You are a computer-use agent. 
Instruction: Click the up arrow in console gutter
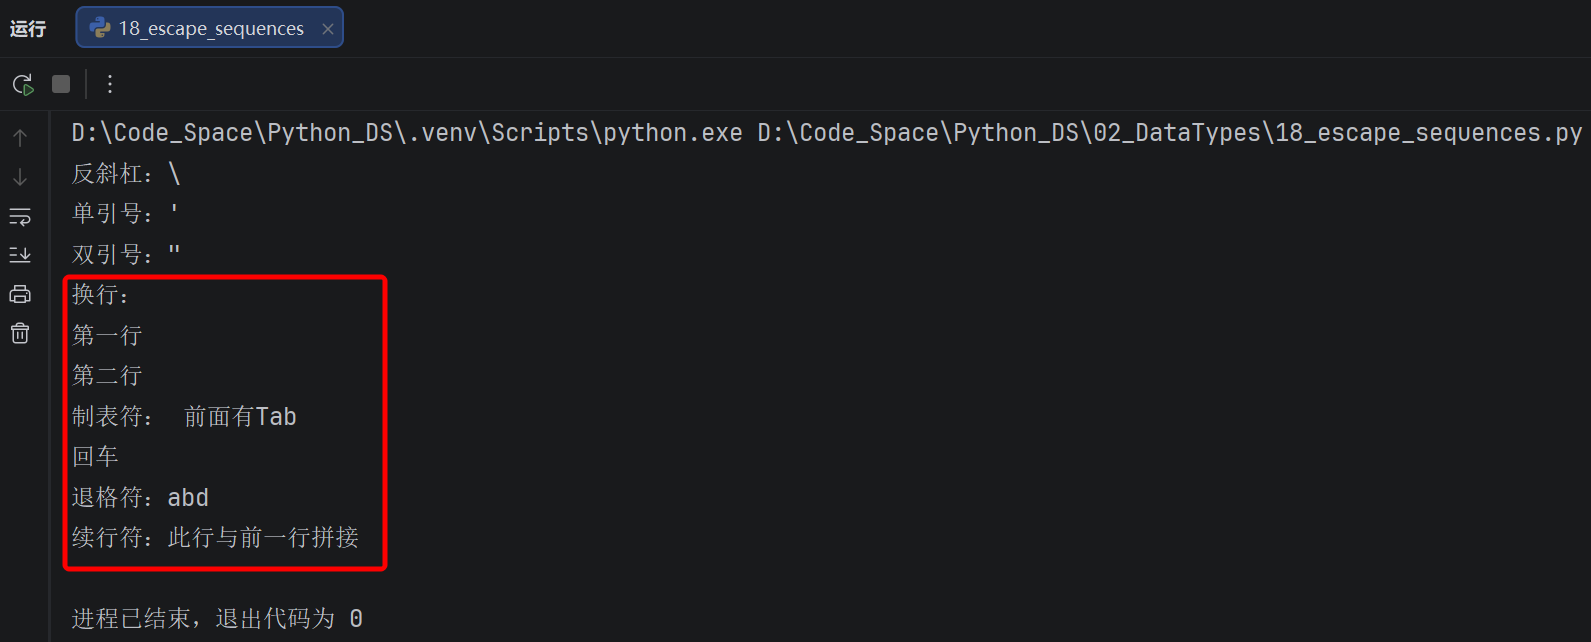(20, 138)
